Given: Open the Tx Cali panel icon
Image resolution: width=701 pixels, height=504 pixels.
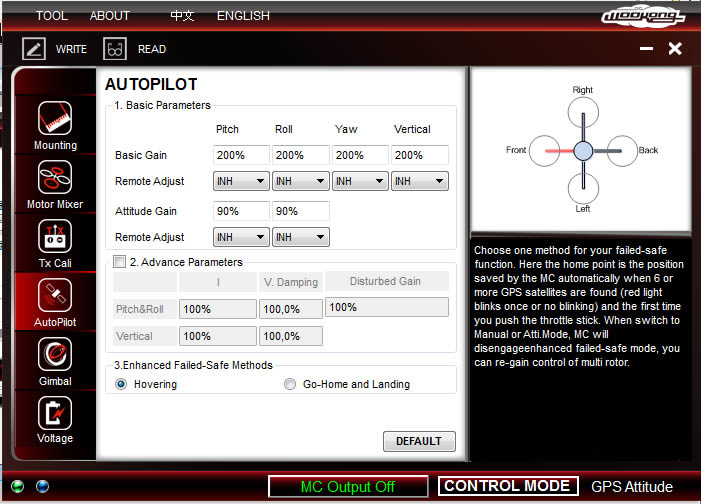Looking at the screenshot, I should pos(55,237).
